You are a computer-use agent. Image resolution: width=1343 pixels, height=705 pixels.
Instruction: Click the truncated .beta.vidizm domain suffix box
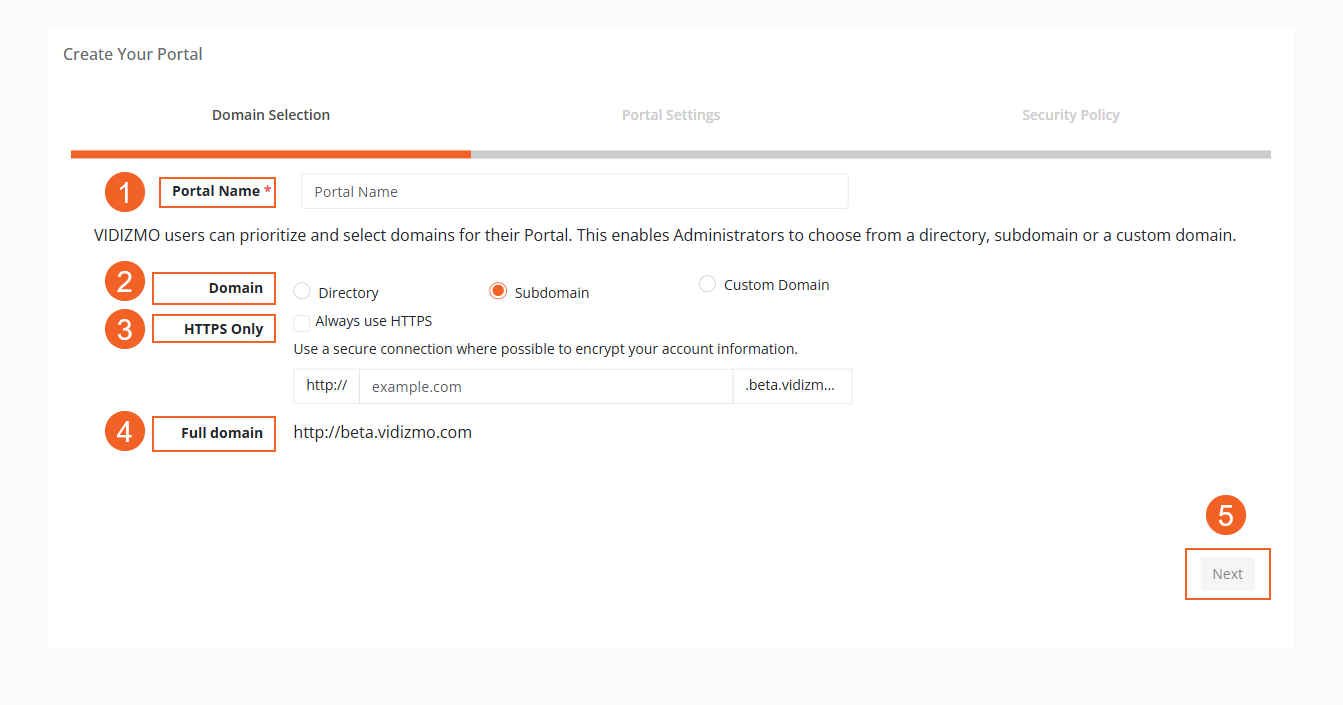(792, 385)
